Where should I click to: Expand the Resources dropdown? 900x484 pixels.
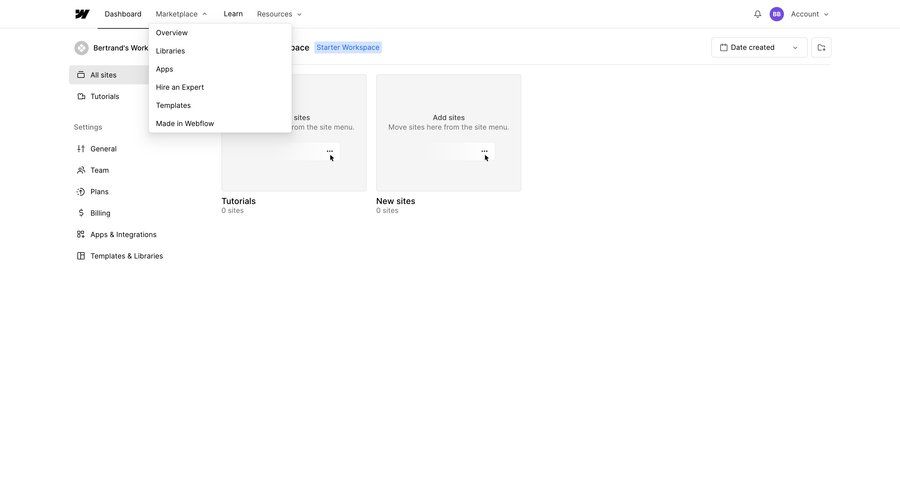click(279, 14)
